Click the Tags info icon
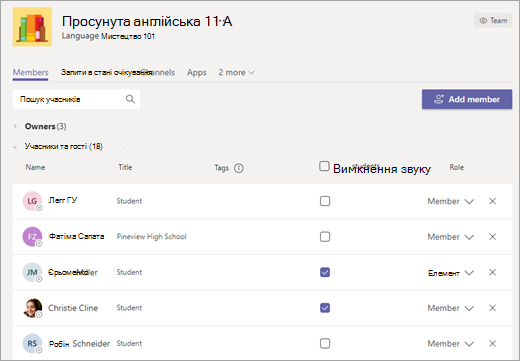Image resolution: width=520 pixels, height=361 pixels. [x=239, y=168]
